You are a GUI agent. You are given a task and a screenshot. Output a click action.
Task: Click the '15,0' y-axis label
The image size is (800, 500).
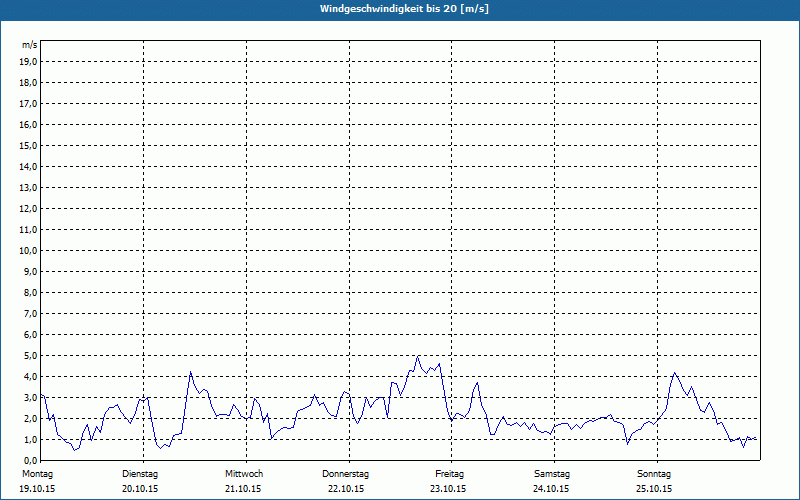click(x=28, y=145)
